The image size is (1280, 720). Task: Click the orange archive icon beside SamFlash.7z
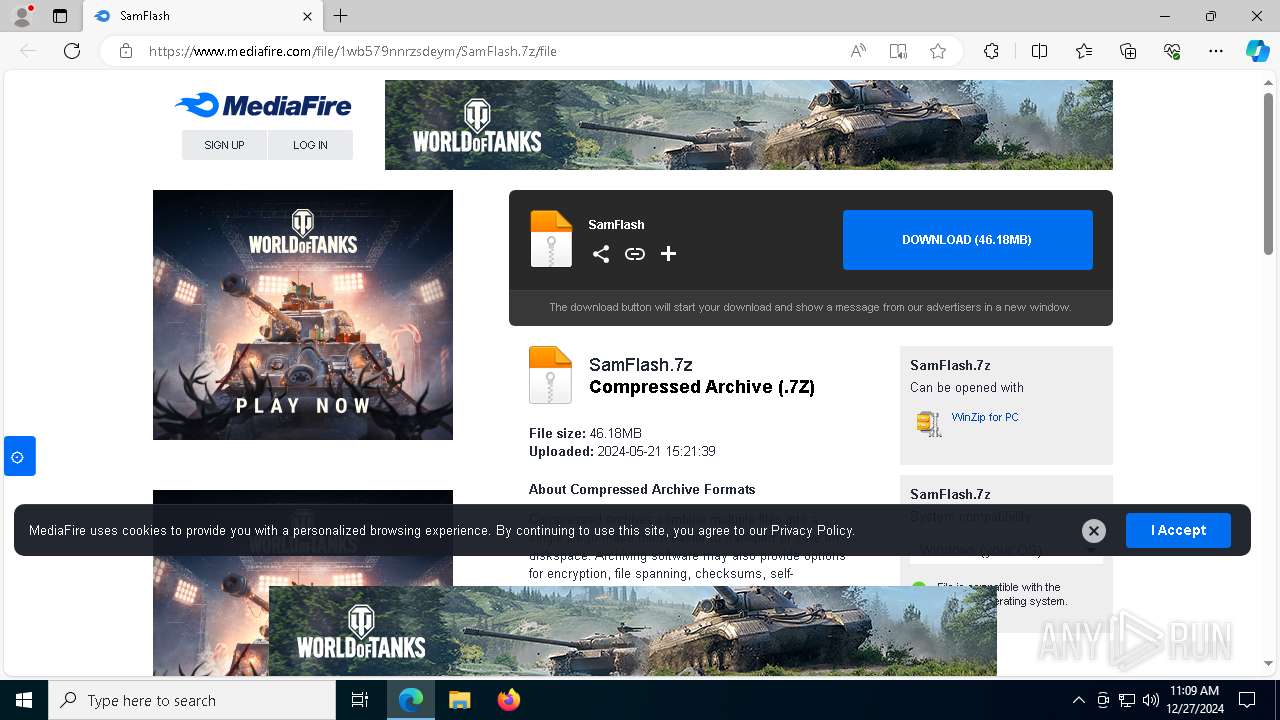pos(550,375)
